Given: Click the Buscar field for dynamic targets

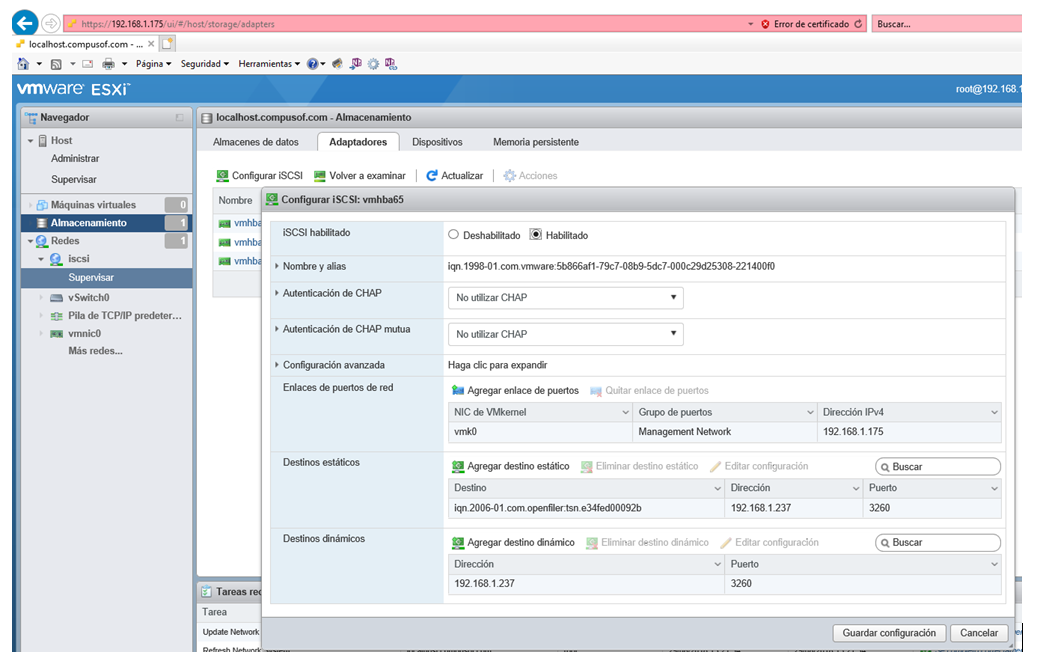Looking at the screenshot, I should pyautogui.click(x=937, y=543).
